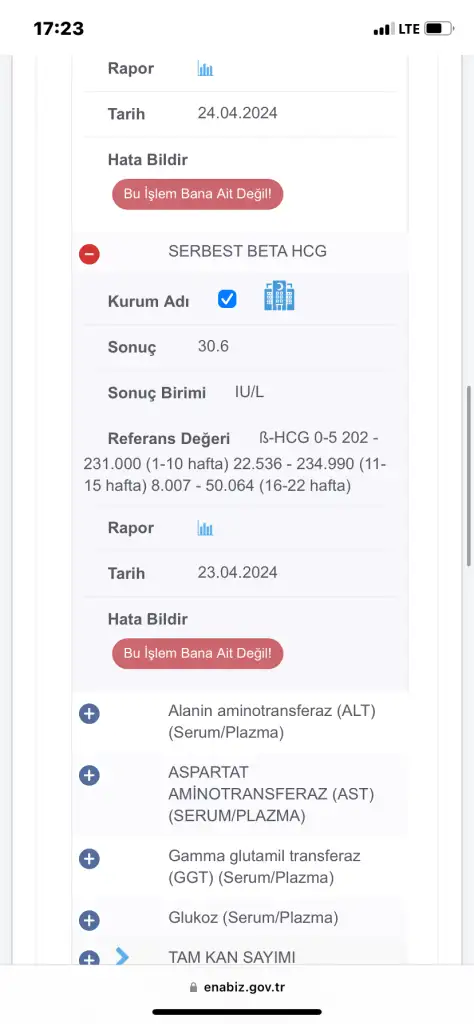This screenshot has width=474, height=1024.
Task: Click upper 'Bu İşlem Bana Ait Değil!' button
Action: 198,194
